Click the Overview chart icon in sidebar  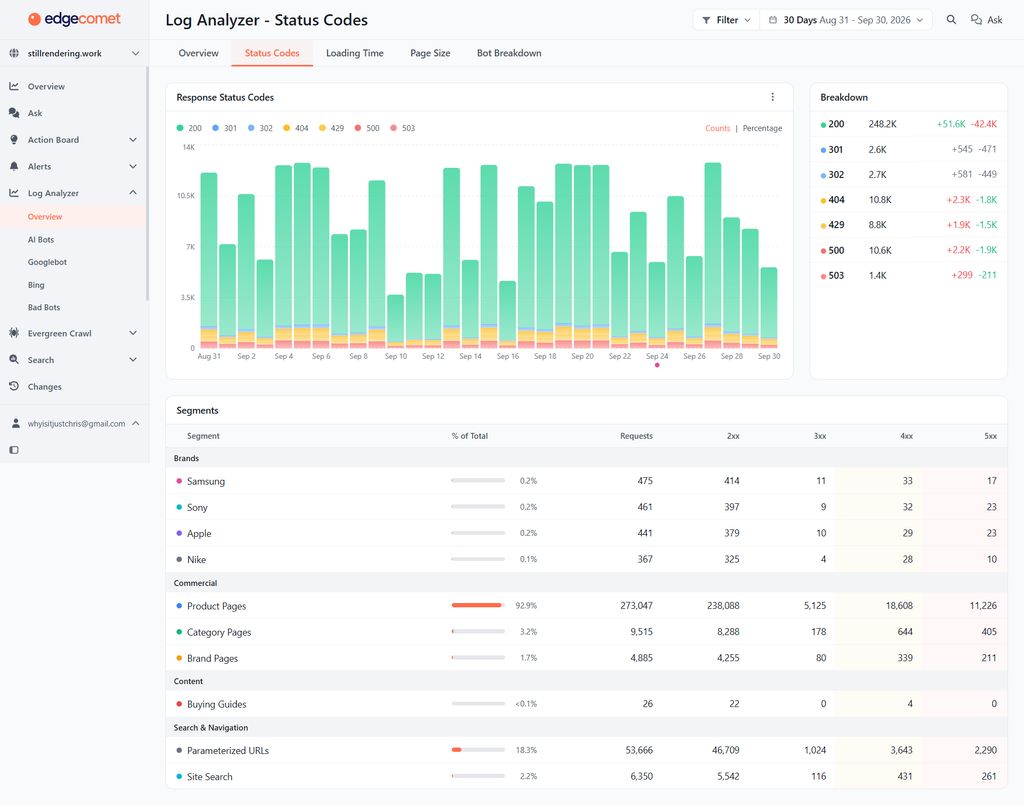(x=14, y=86)
